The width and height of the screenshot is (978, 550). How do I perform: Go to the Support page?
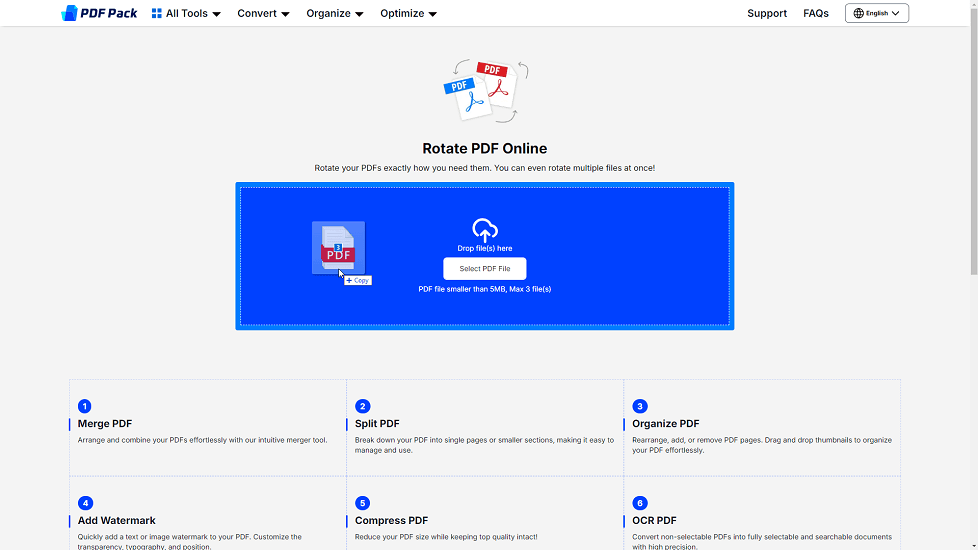pyautogui.click(x=767, y=14)
